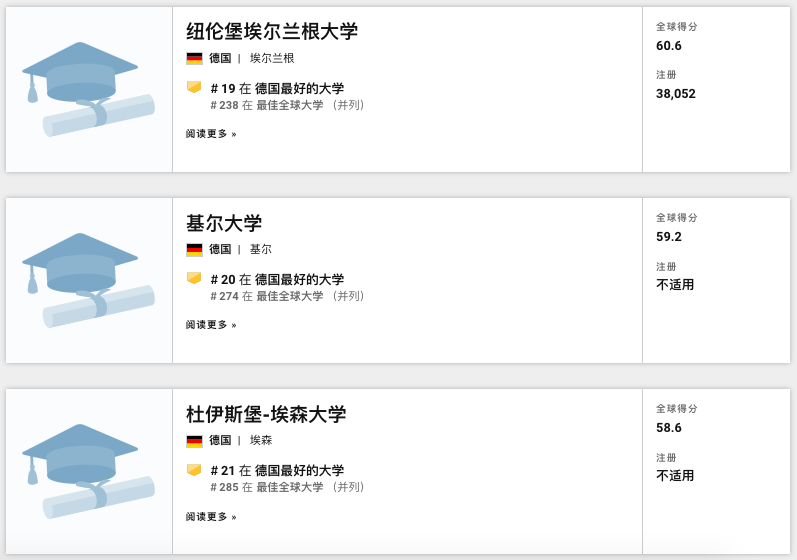Click the ranking badge icon next to #21
The height and width of the screenshot is (560, 797).
point(194,469)
